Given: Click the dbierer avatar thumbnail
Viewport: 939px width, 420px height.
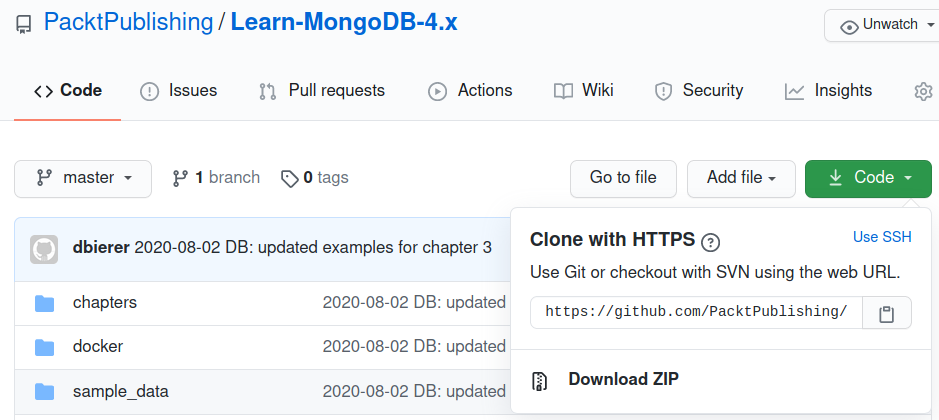Looking at the screenshot, I should [x=44, y=248].
